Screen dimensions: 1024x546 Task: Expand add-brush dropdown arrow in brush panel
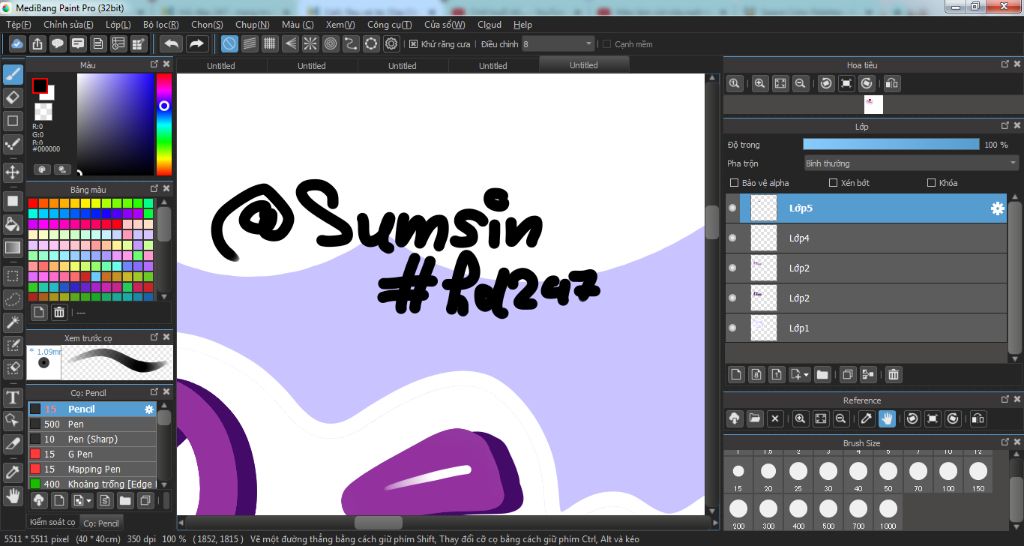[x=89, y=501]
